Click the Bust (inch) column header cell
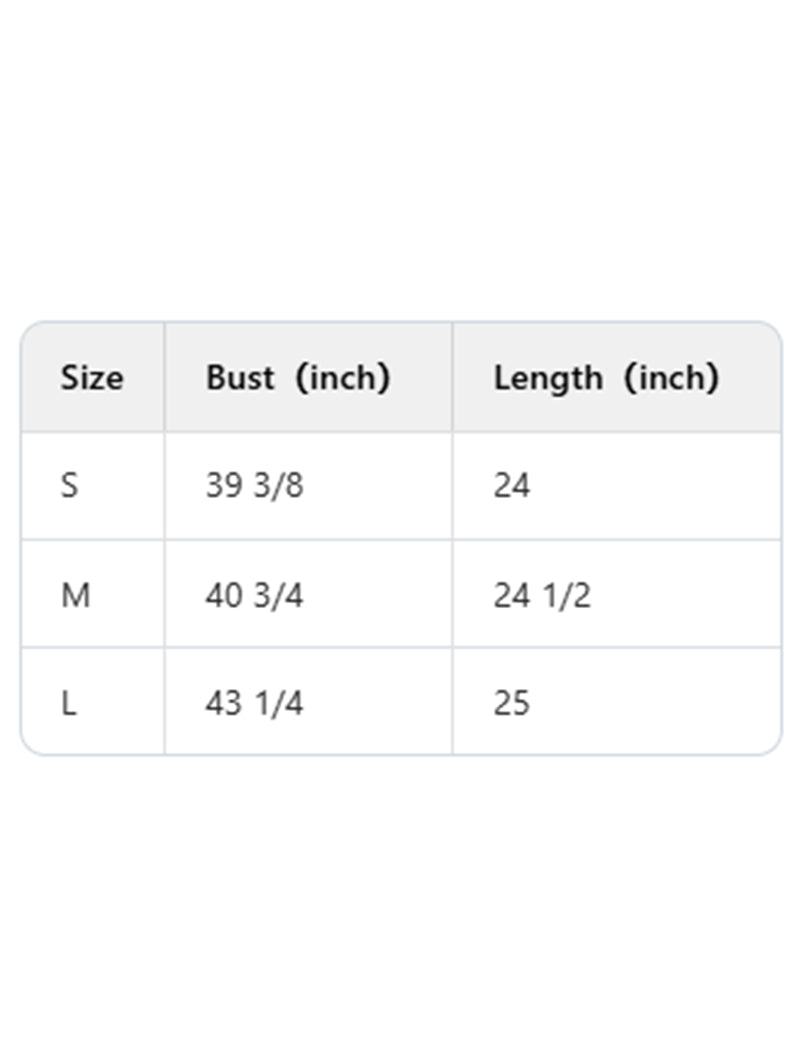800x1050 pixels. 298,378
